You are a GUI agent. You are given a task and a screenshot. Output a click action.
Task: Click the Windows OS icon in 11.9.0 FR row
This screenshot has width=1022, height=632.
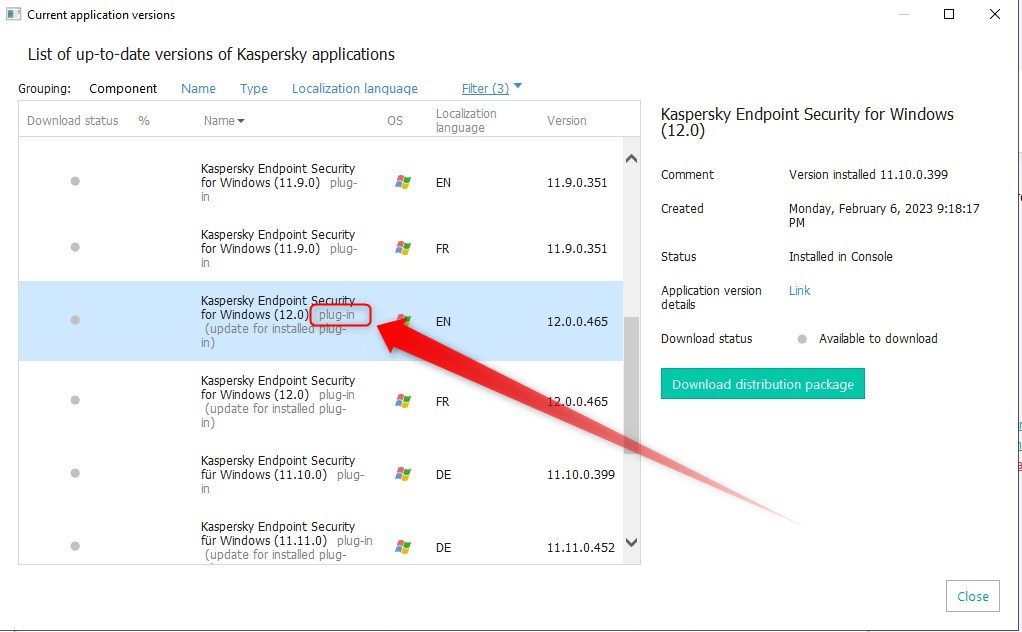pos(403,248)
